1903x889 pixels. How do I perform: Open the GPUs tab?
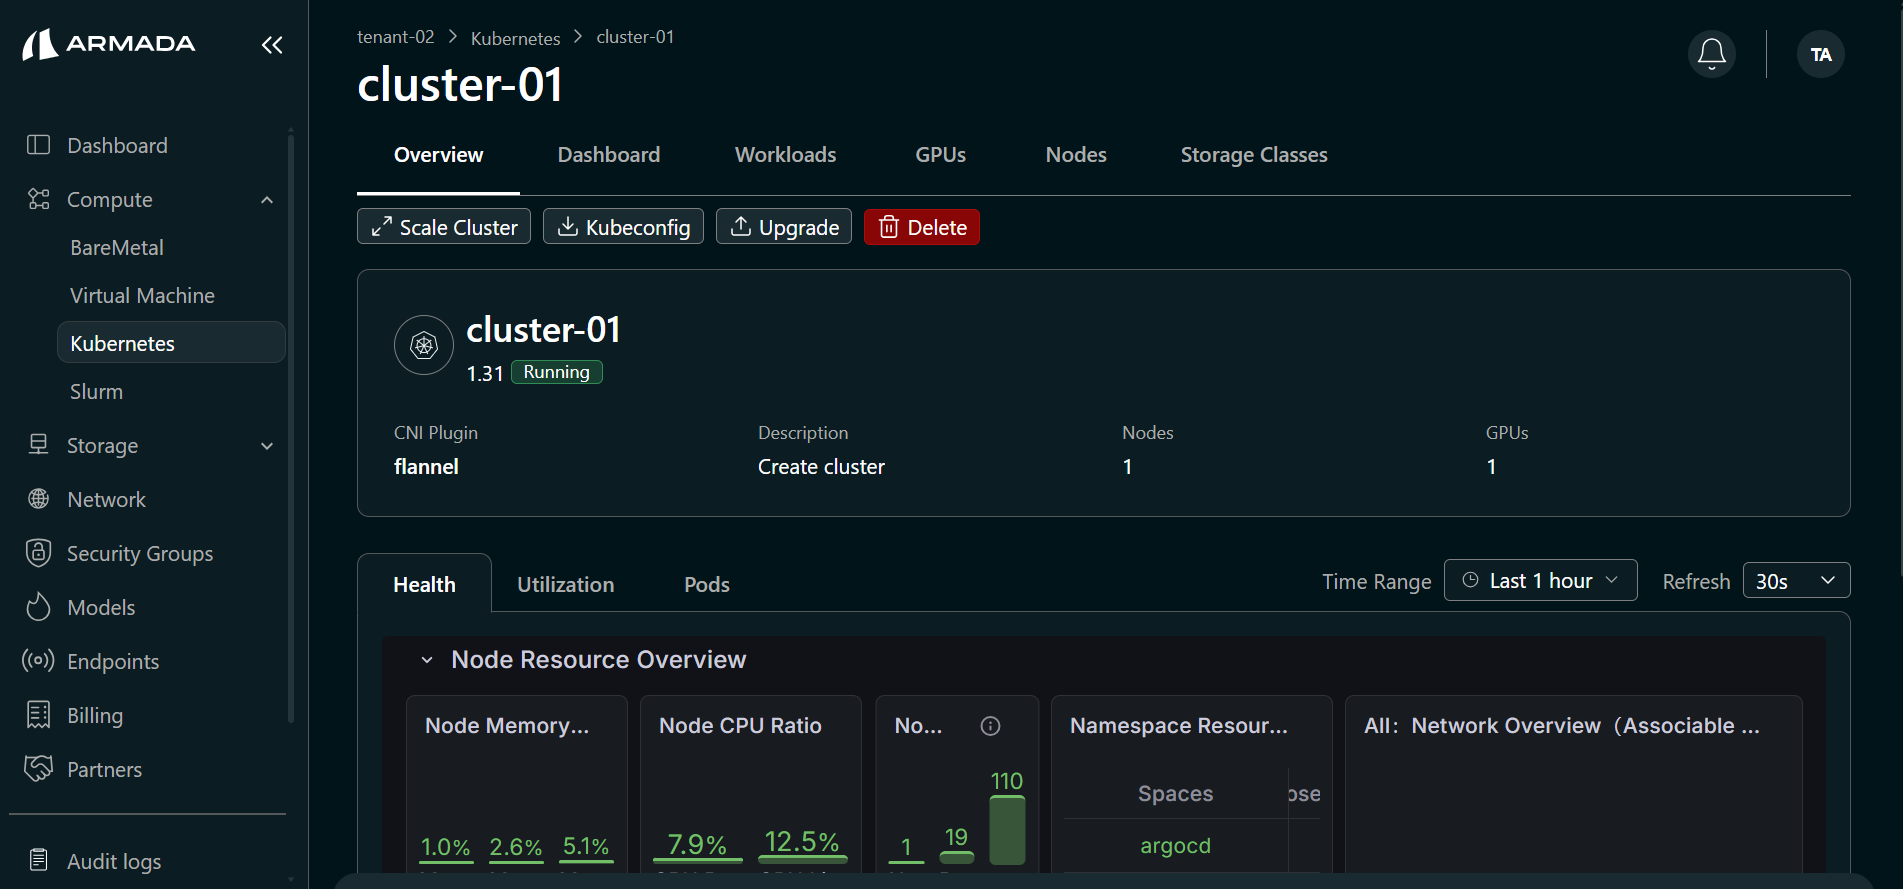click(940, 155)
